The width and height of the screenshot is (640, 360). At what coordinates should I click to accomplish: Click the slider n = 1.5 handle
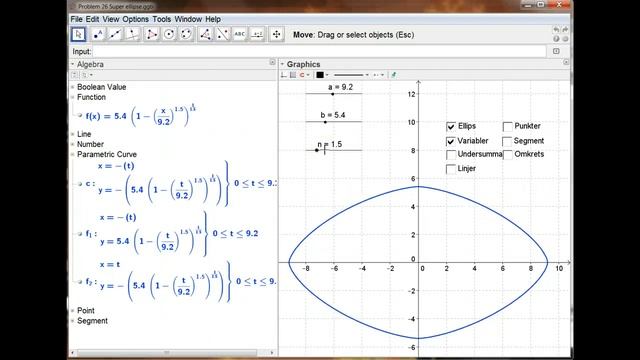(317, 150)
